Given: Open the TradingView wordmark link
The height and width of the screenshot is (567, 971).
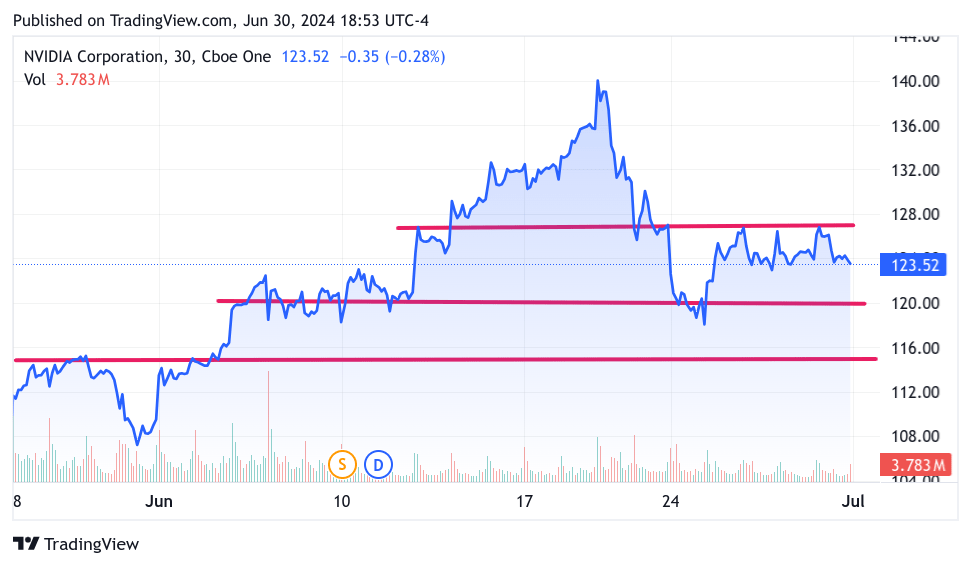Looking at the screenshot, I should [92, 544].
